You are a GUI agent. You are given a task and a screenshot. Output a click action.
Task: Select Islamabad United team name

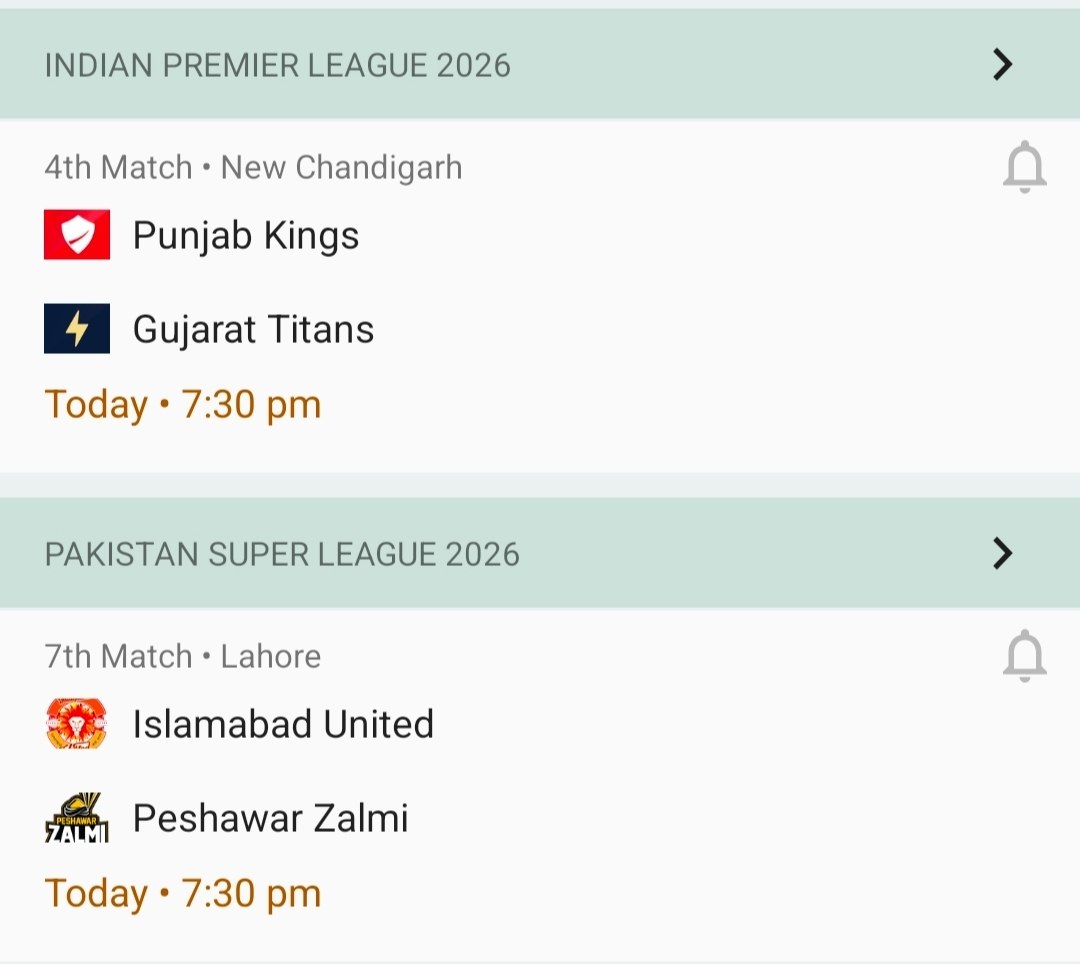pyautogui.click(x=283, y=724)
